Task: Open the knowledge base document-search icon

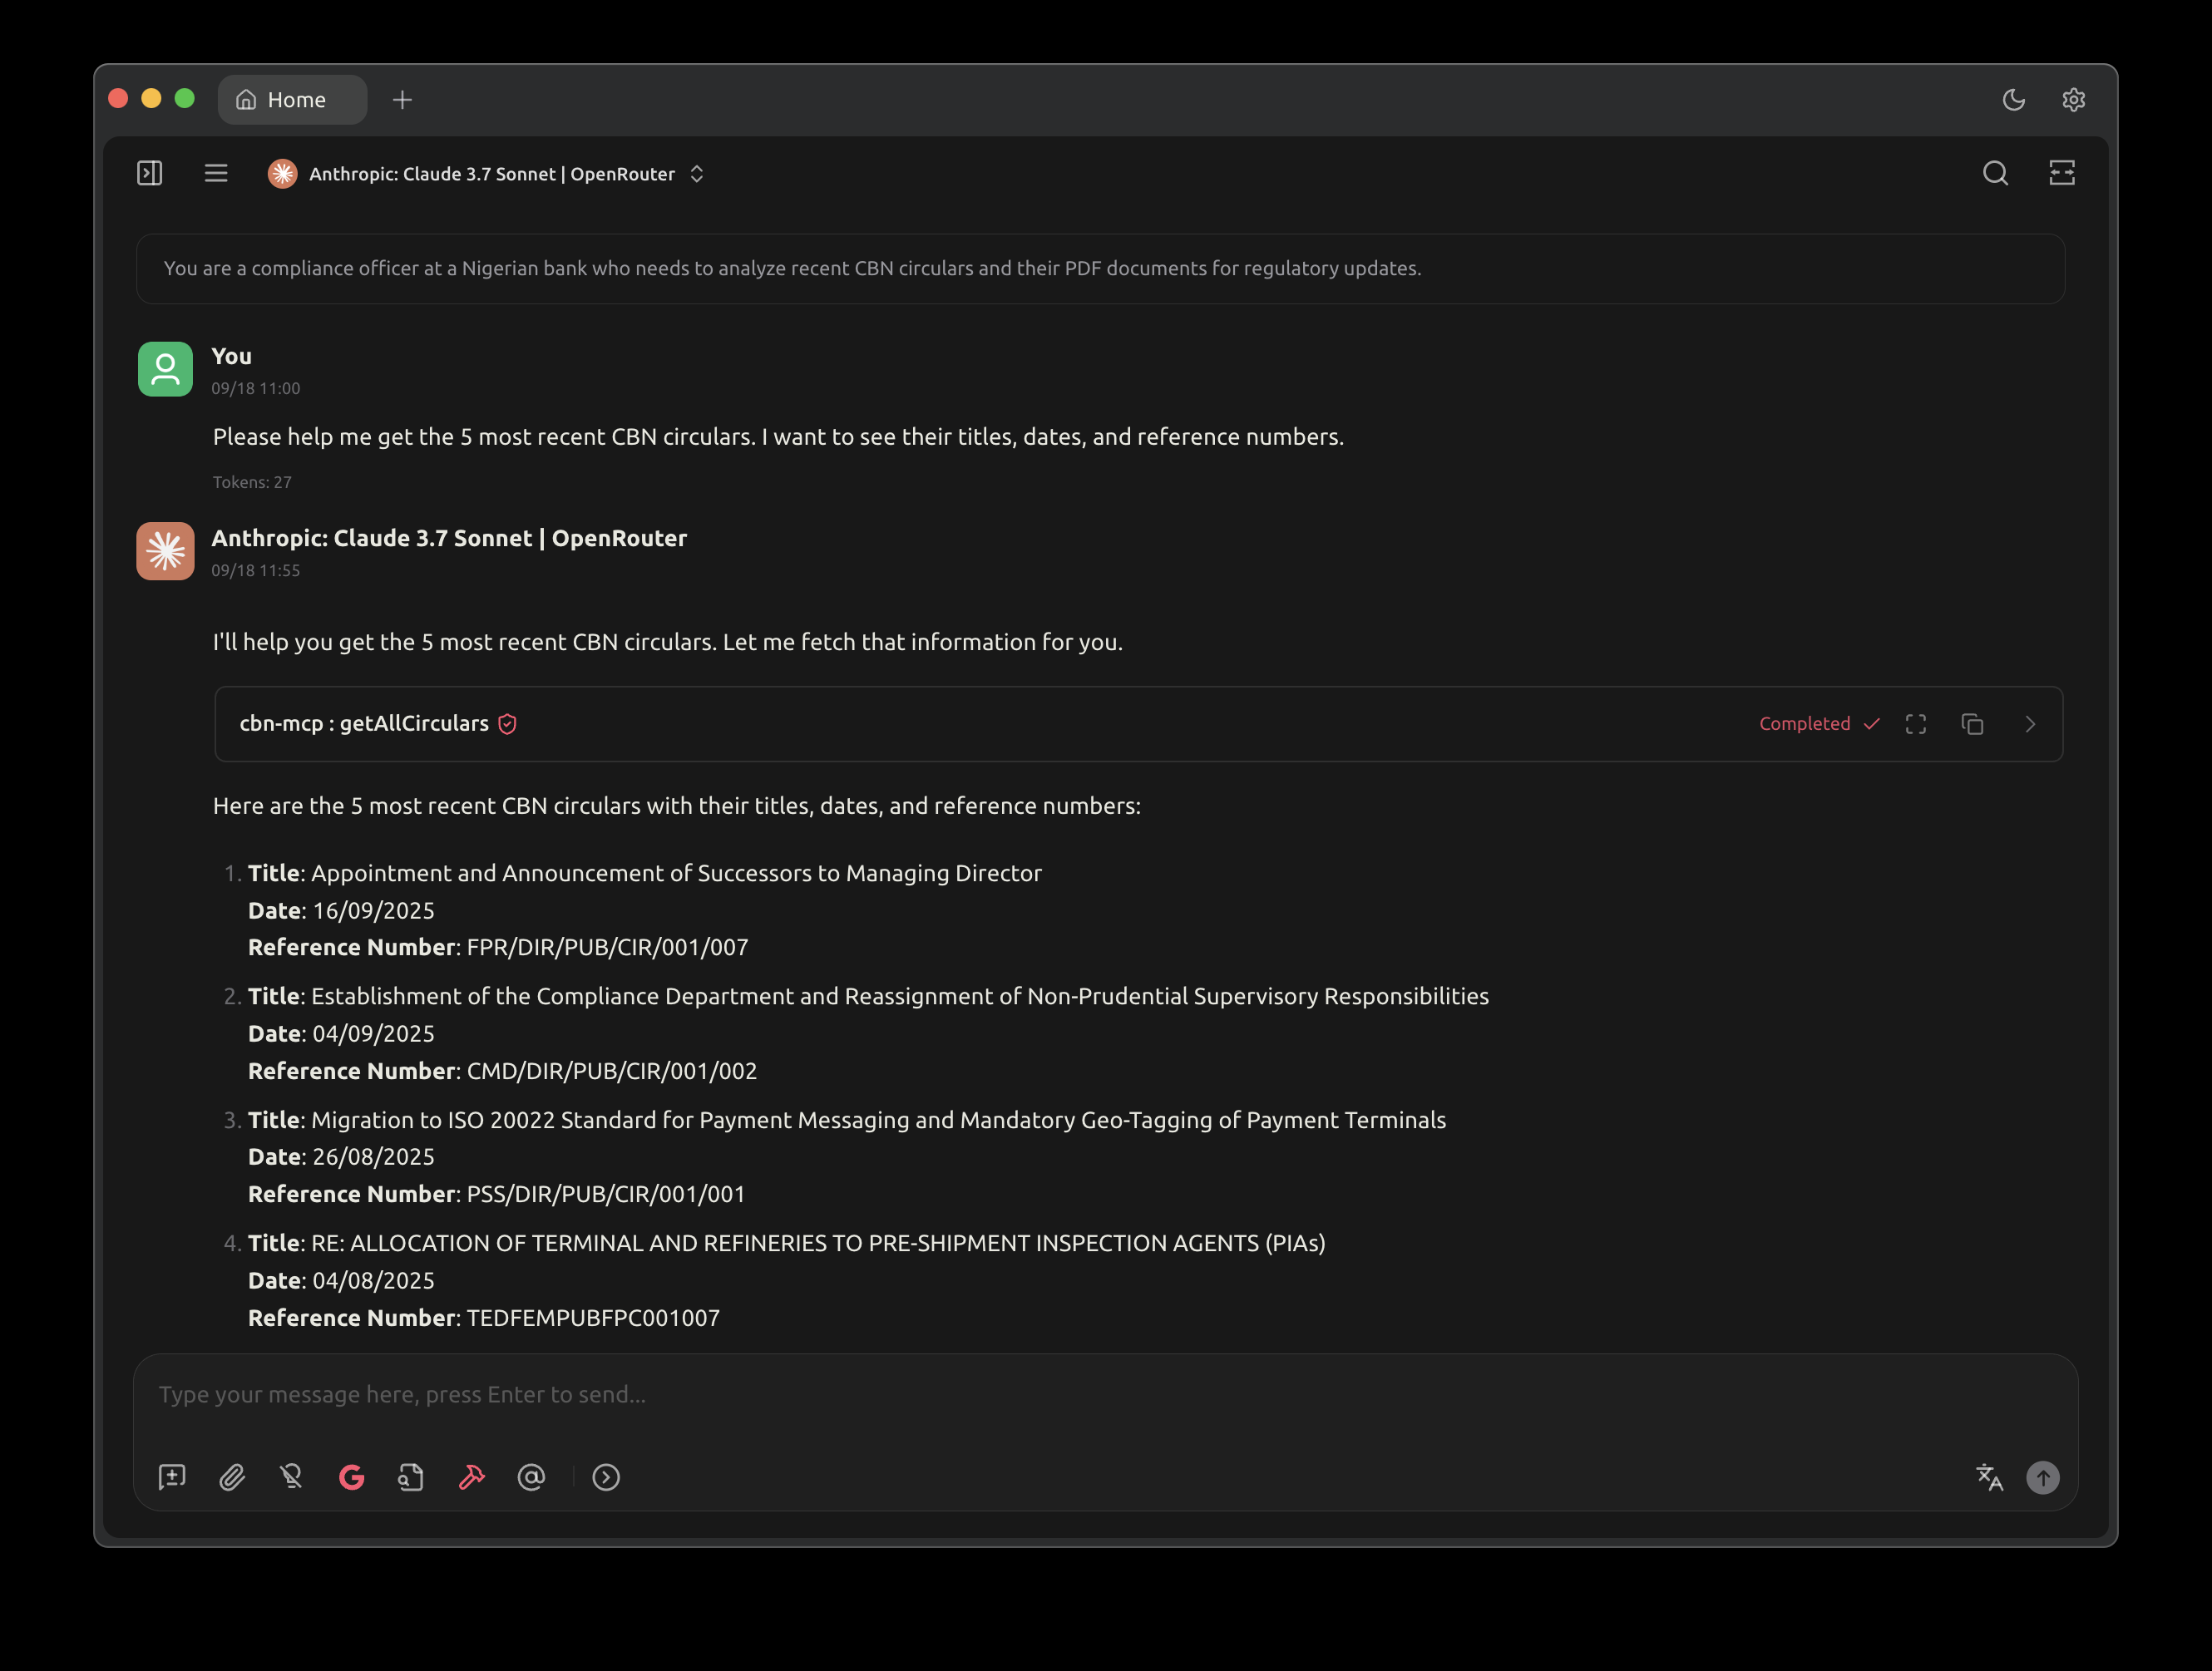Action: 411,1477
